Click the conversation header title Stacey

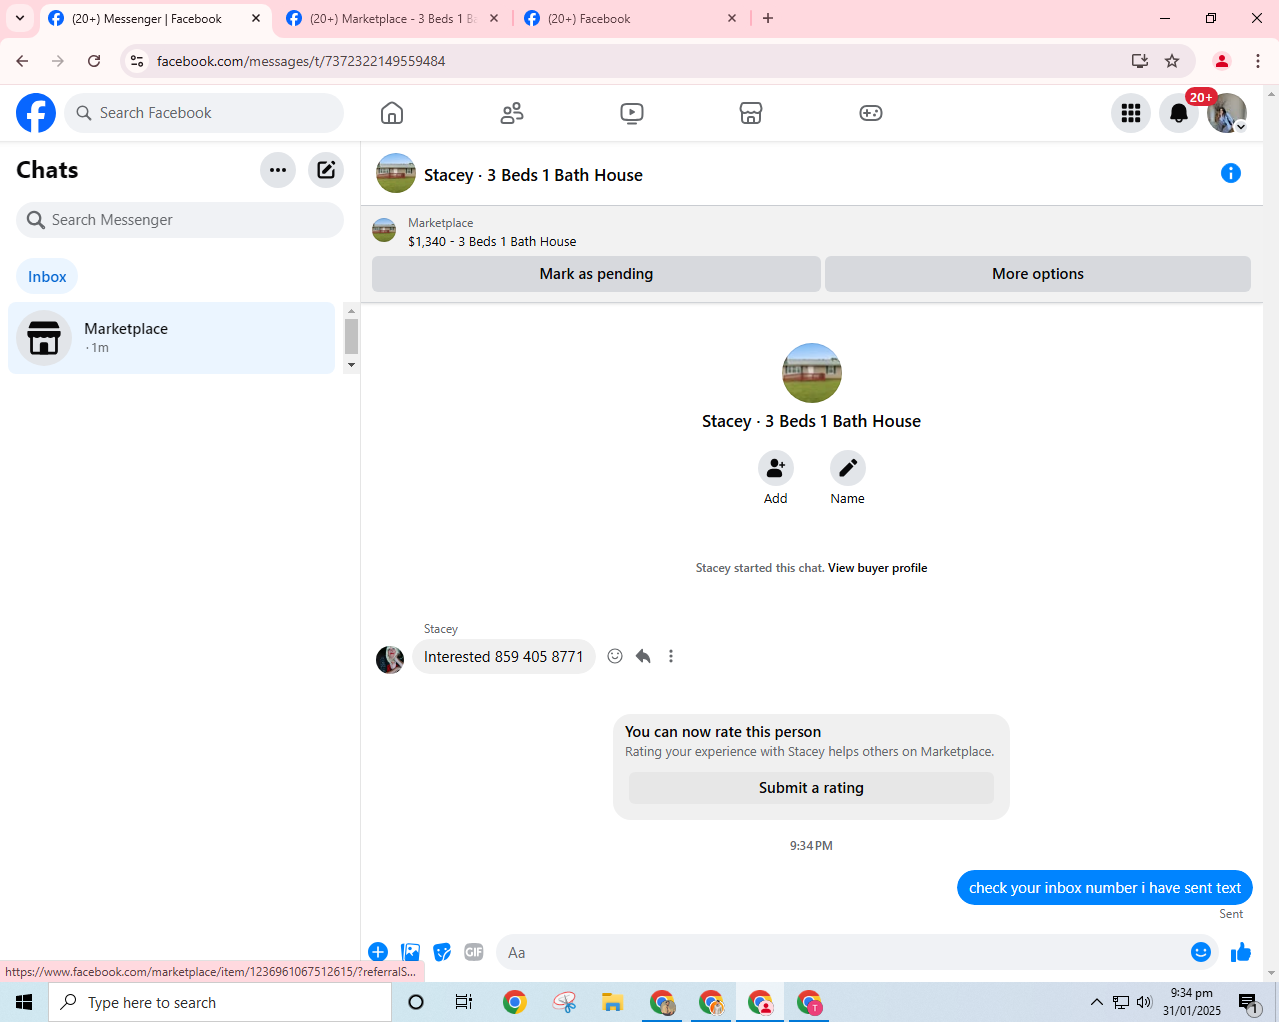click(x=533, y=175)
